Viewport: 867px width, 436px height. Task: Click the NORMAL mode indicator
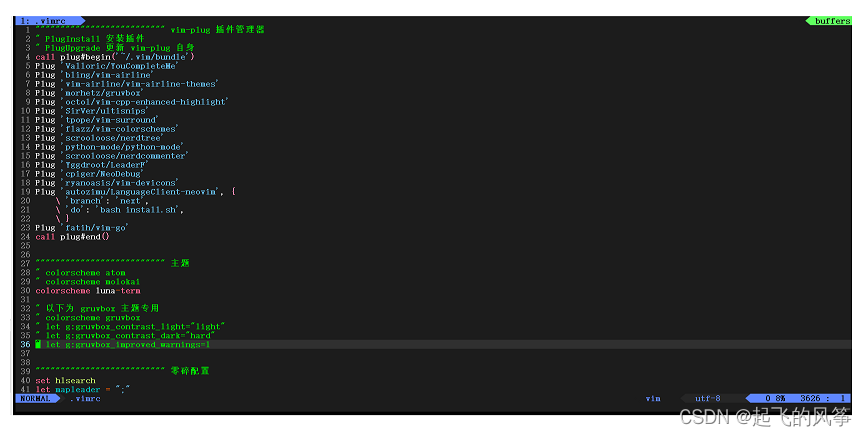(36, 398)
